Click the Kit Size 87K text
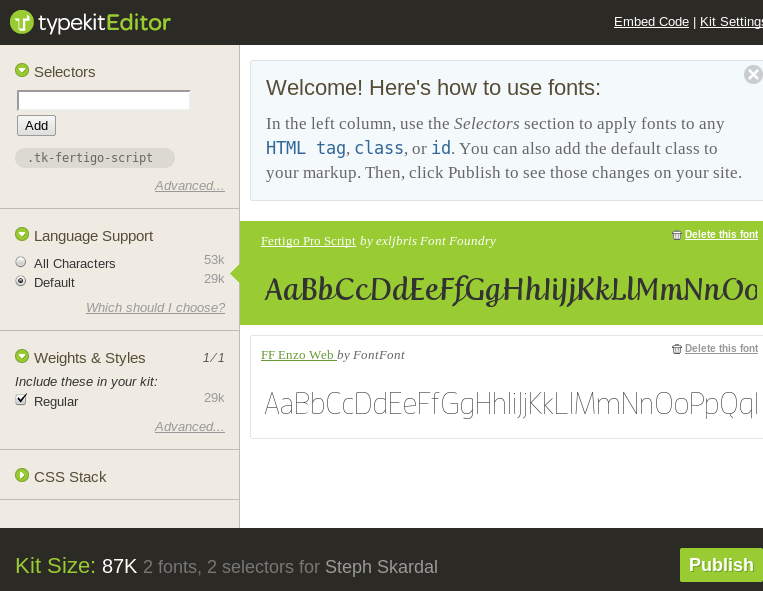This screenshot has width=763, height=591. tap(76, 566)
